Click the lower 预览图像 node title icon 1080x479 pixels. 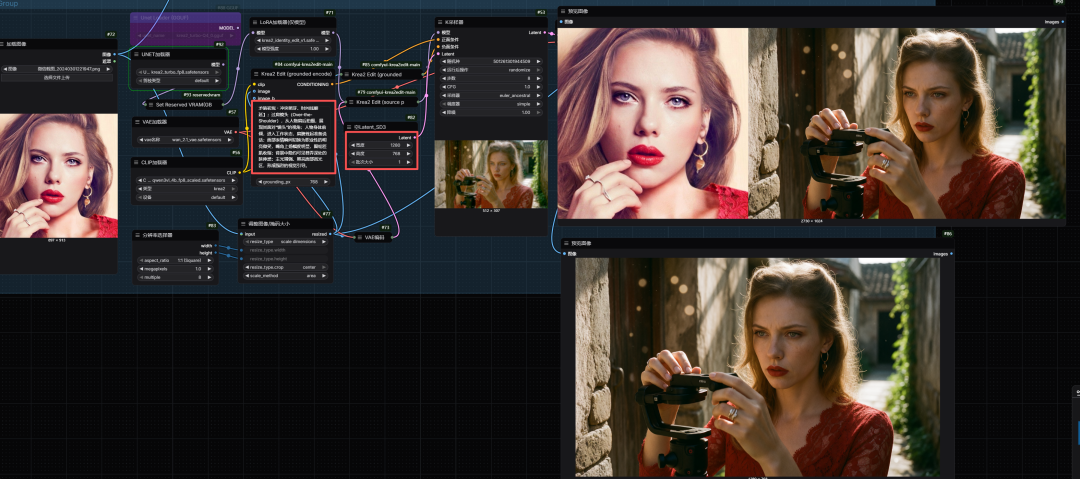[566, 243]
